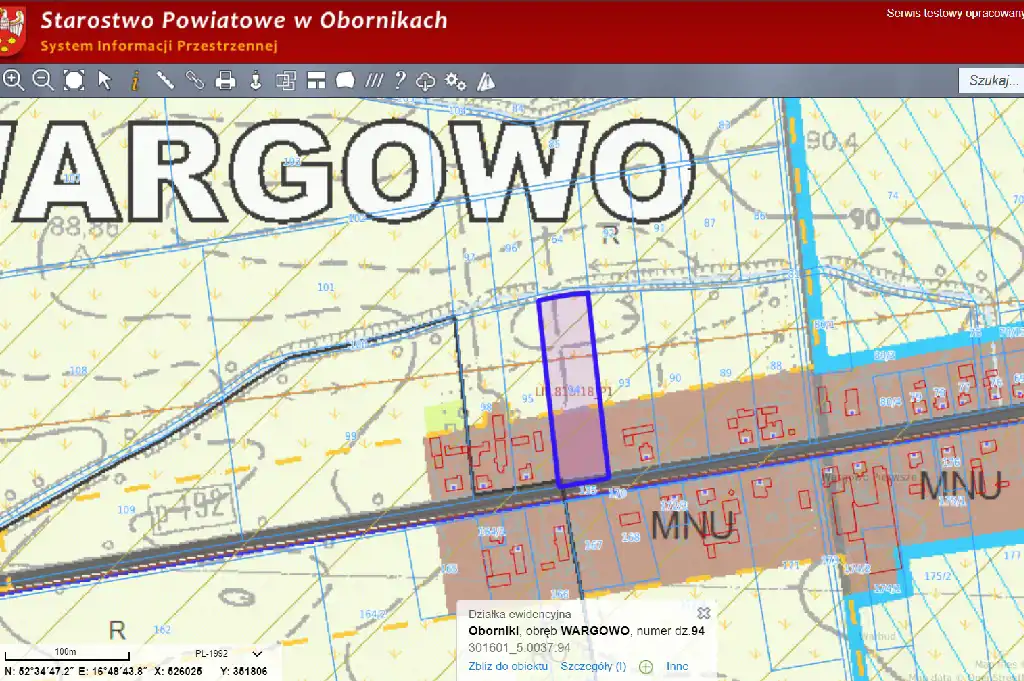Click the 'Inne' link in popup
The width and height of the screenshot is (1024, 681).
(677, 666)
